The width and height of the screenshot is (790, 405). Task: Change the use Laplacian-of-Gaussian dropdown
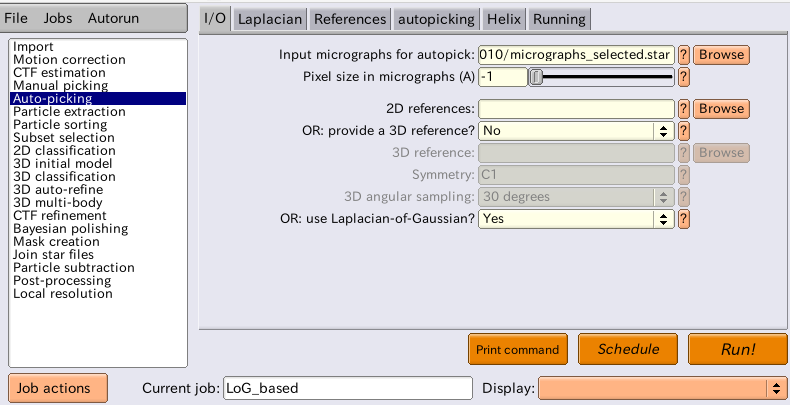click(576, 219)
